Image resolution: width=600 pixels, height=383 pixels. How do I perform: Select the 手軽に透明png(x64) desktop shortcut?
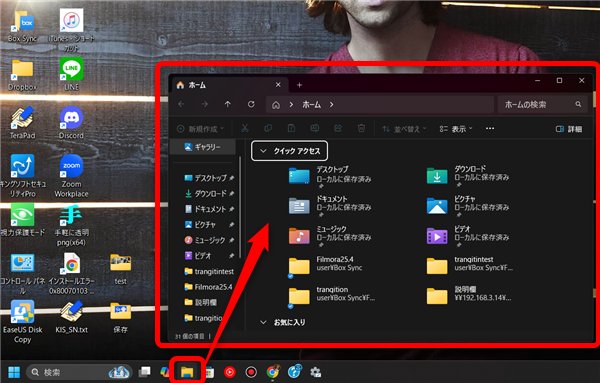tap(72, 226)
